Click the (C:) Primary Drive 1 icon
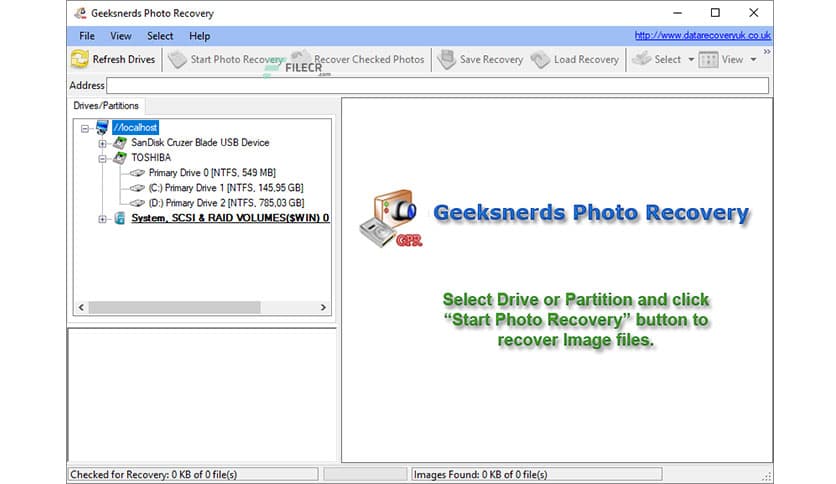 (137, 188)
